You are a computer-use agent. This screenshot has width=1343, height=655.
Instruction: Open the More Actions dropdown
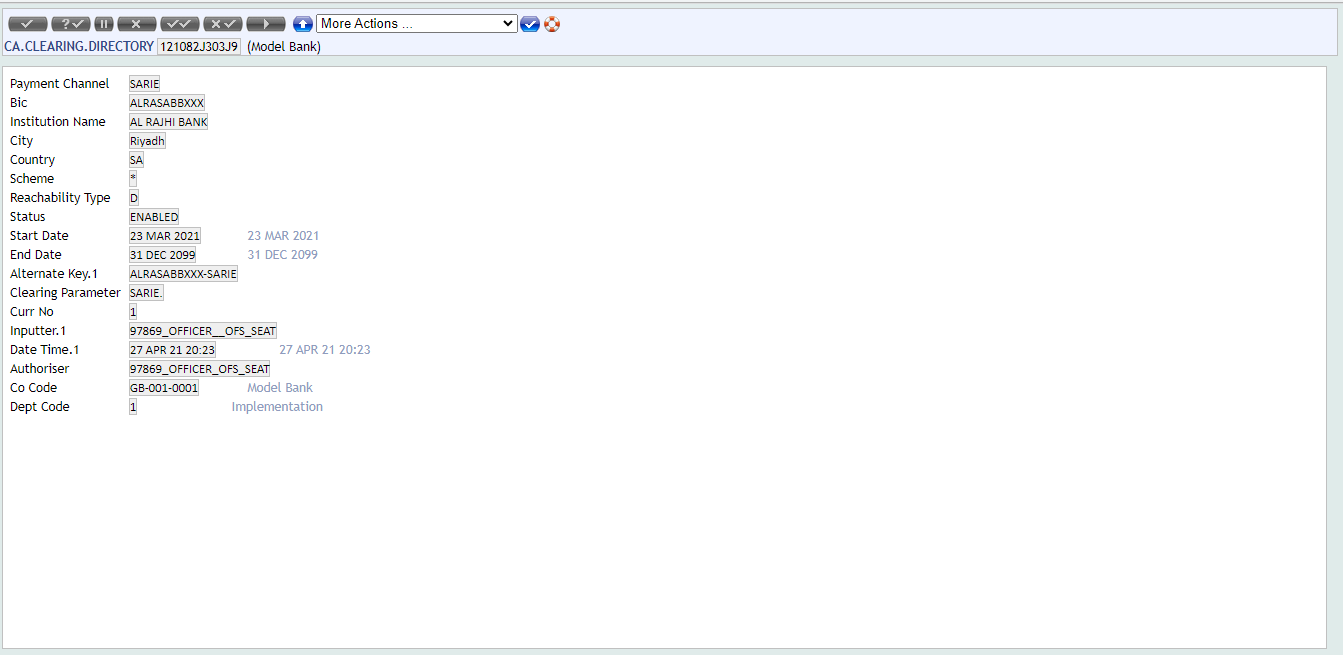point(417,23)
